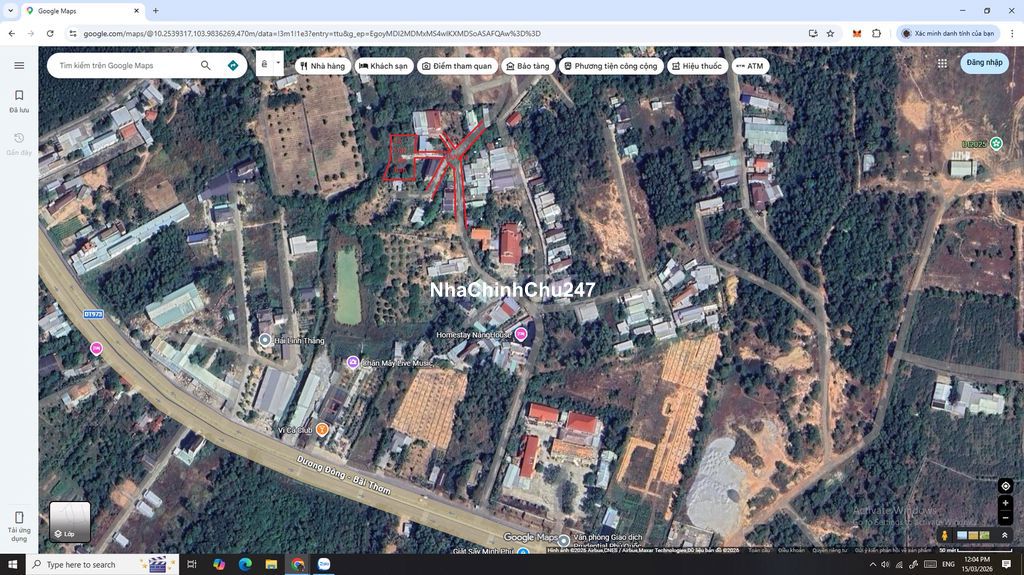Viewport: 1024px width, 575px height.
Task: Expand the imagery panel double chevron
Action: pos(1005,535)
